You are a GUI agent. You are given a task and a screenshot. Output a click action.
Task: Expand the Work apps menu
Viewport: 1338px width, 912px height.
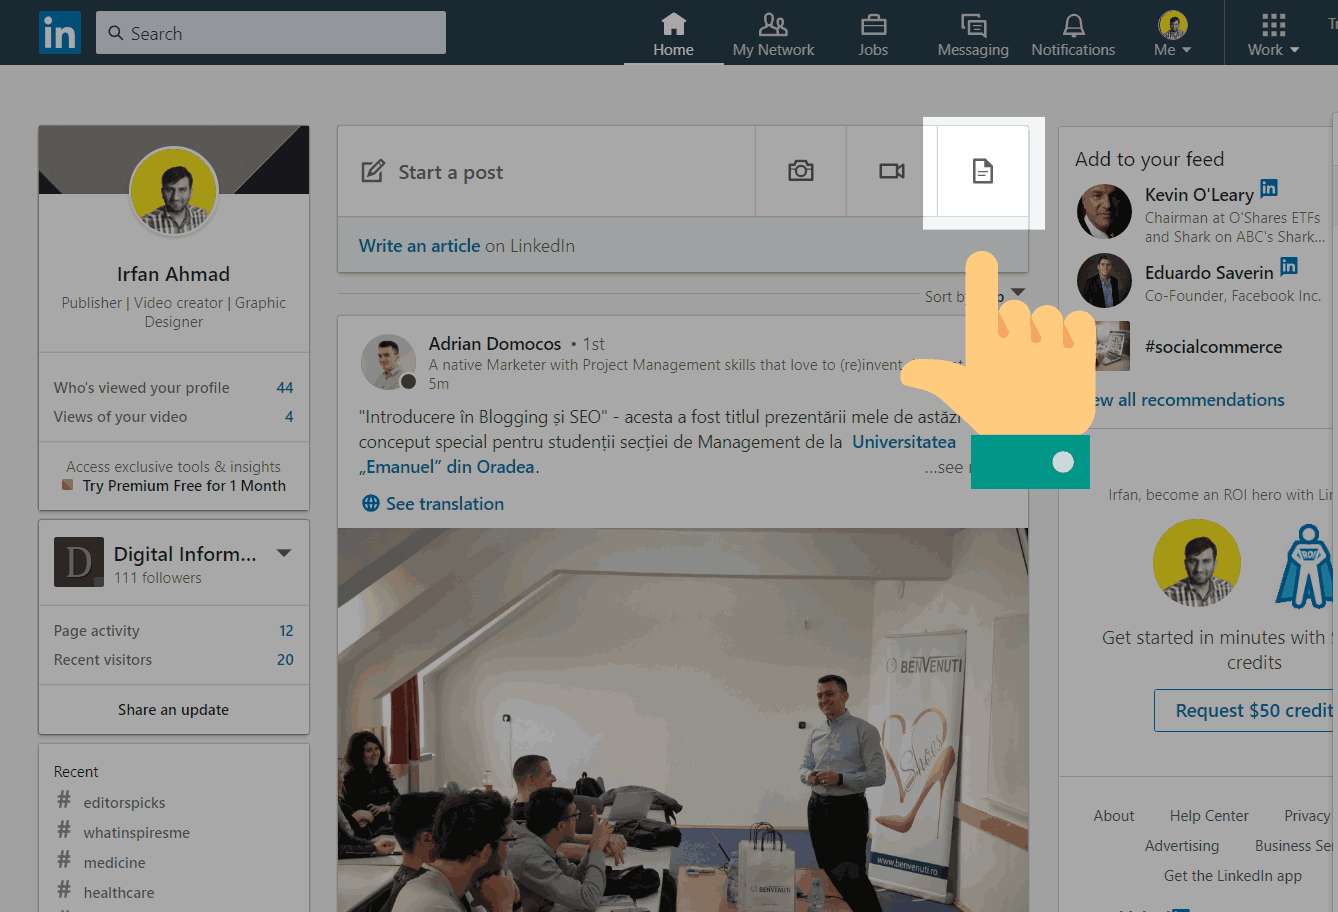[x=1273, y=35]
